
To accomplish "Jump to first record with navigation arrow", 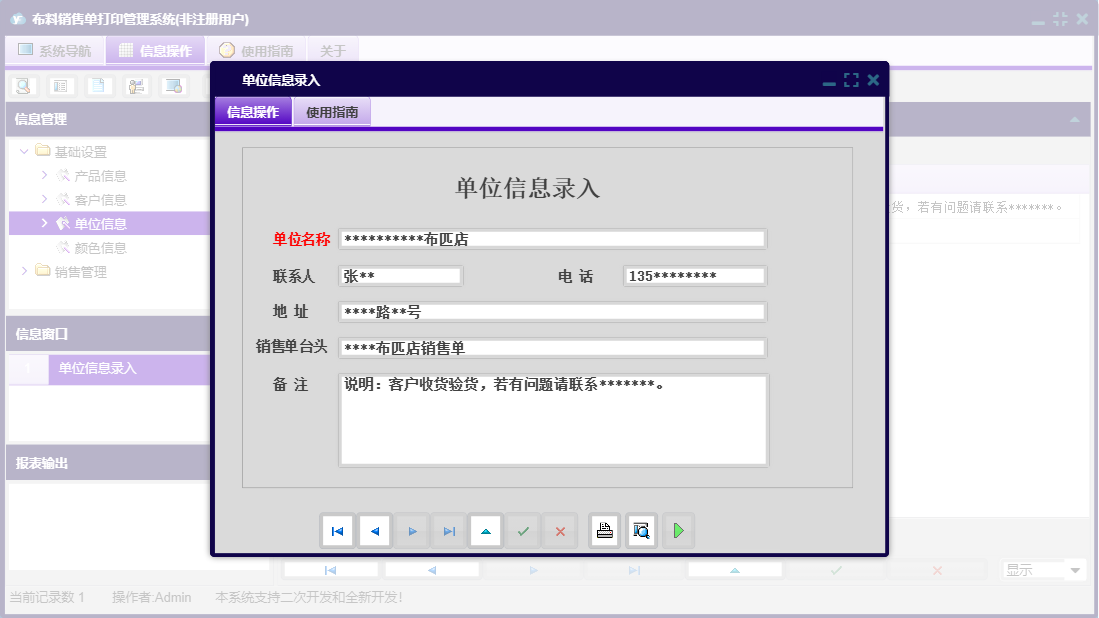I will pyautogui.click(x=337, y=531).
